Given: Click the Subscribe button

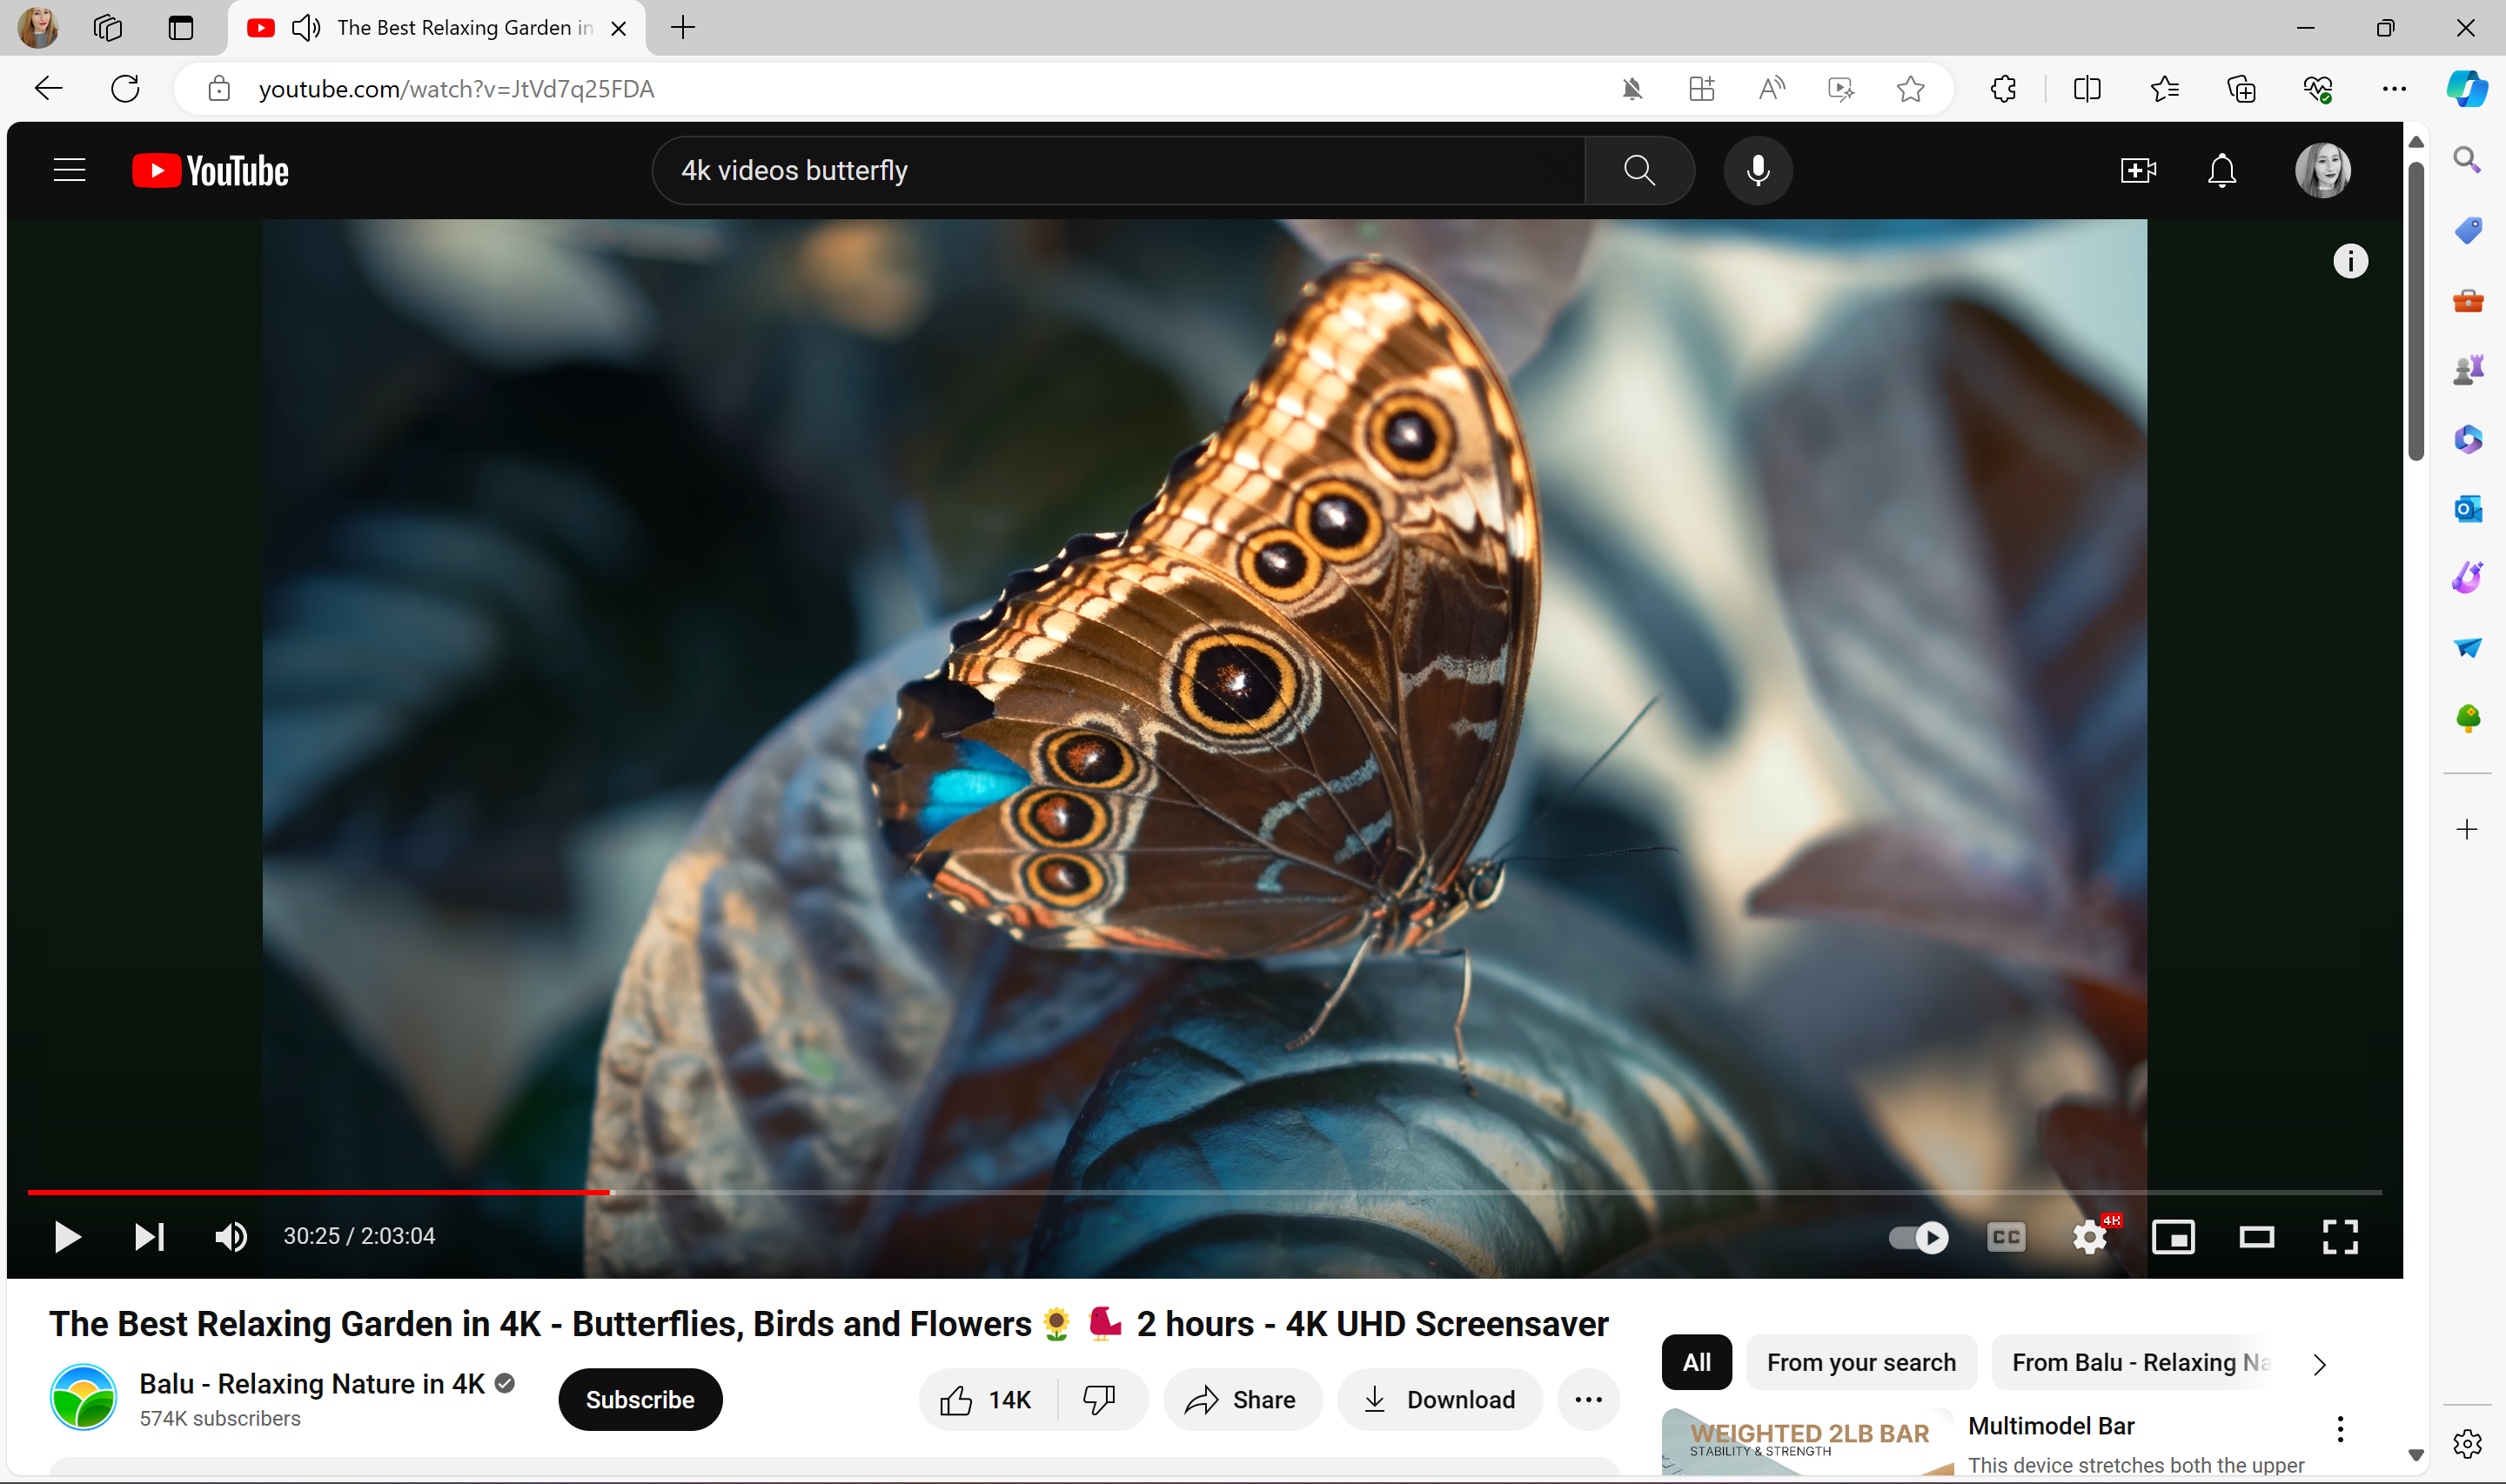Looking at the screenshot, I should pyautogui.click(x=640, y=1400).
